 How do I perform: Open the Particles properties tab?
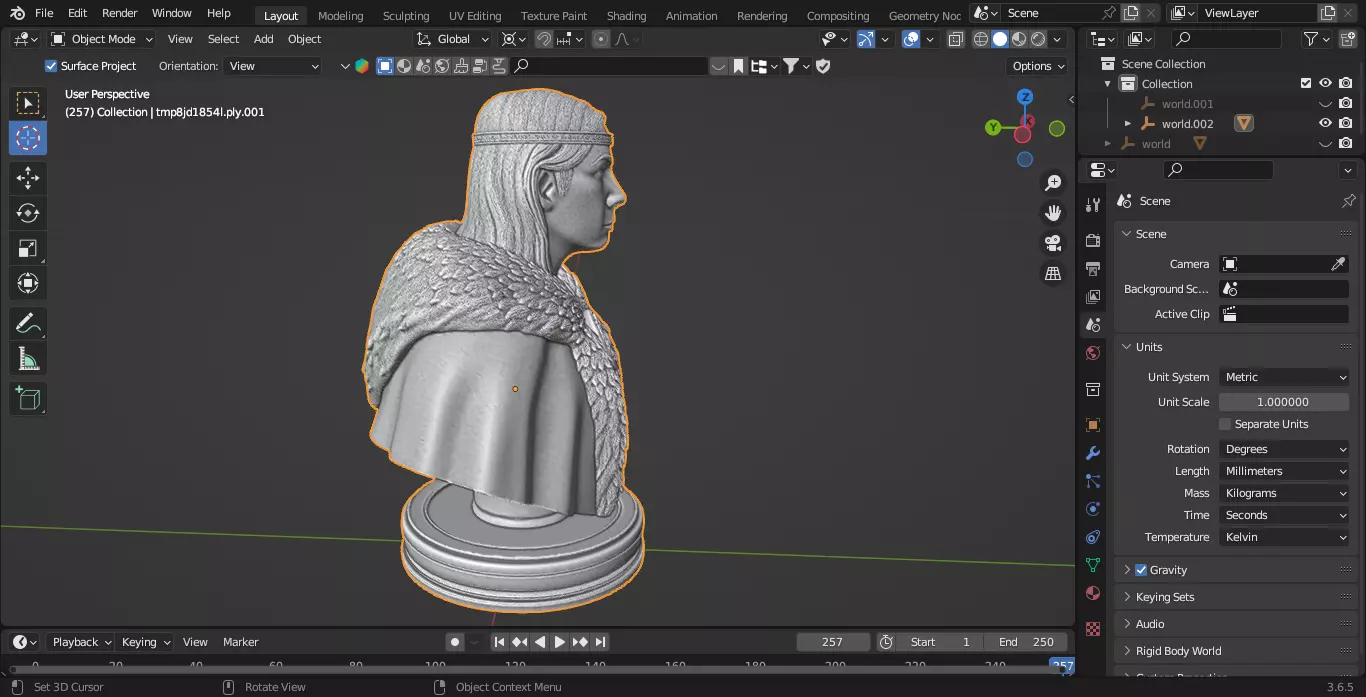coord(1093,481)
